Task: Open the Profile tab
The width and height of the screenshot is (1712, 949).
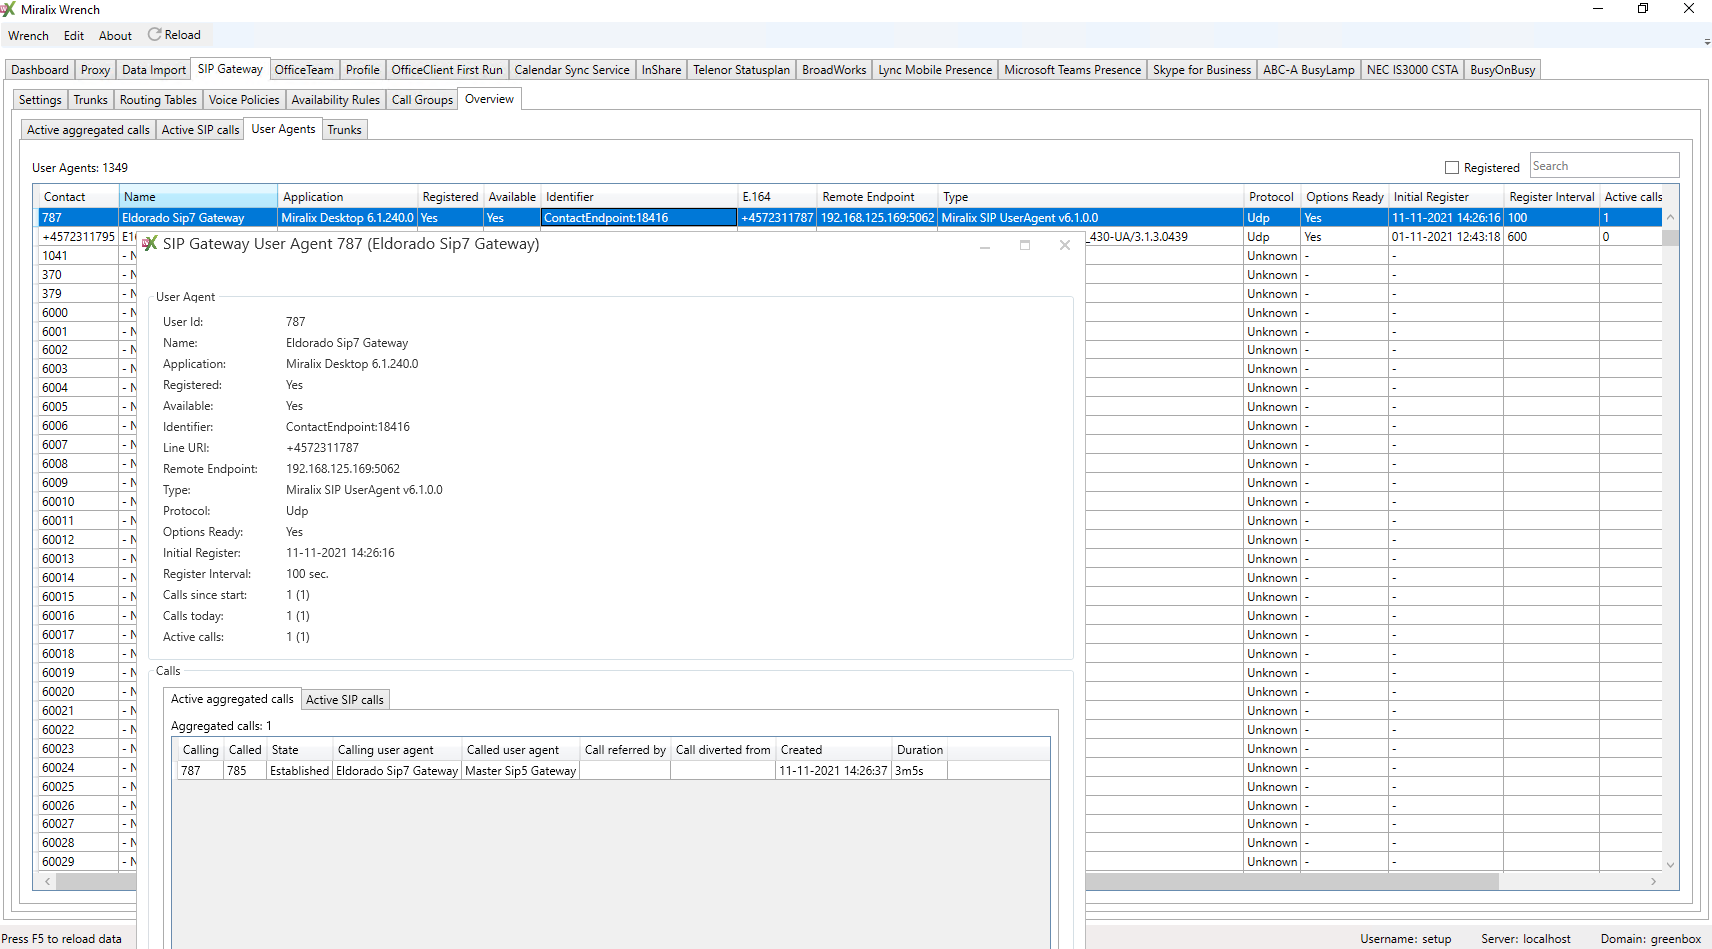Action: tap(362, 70)
